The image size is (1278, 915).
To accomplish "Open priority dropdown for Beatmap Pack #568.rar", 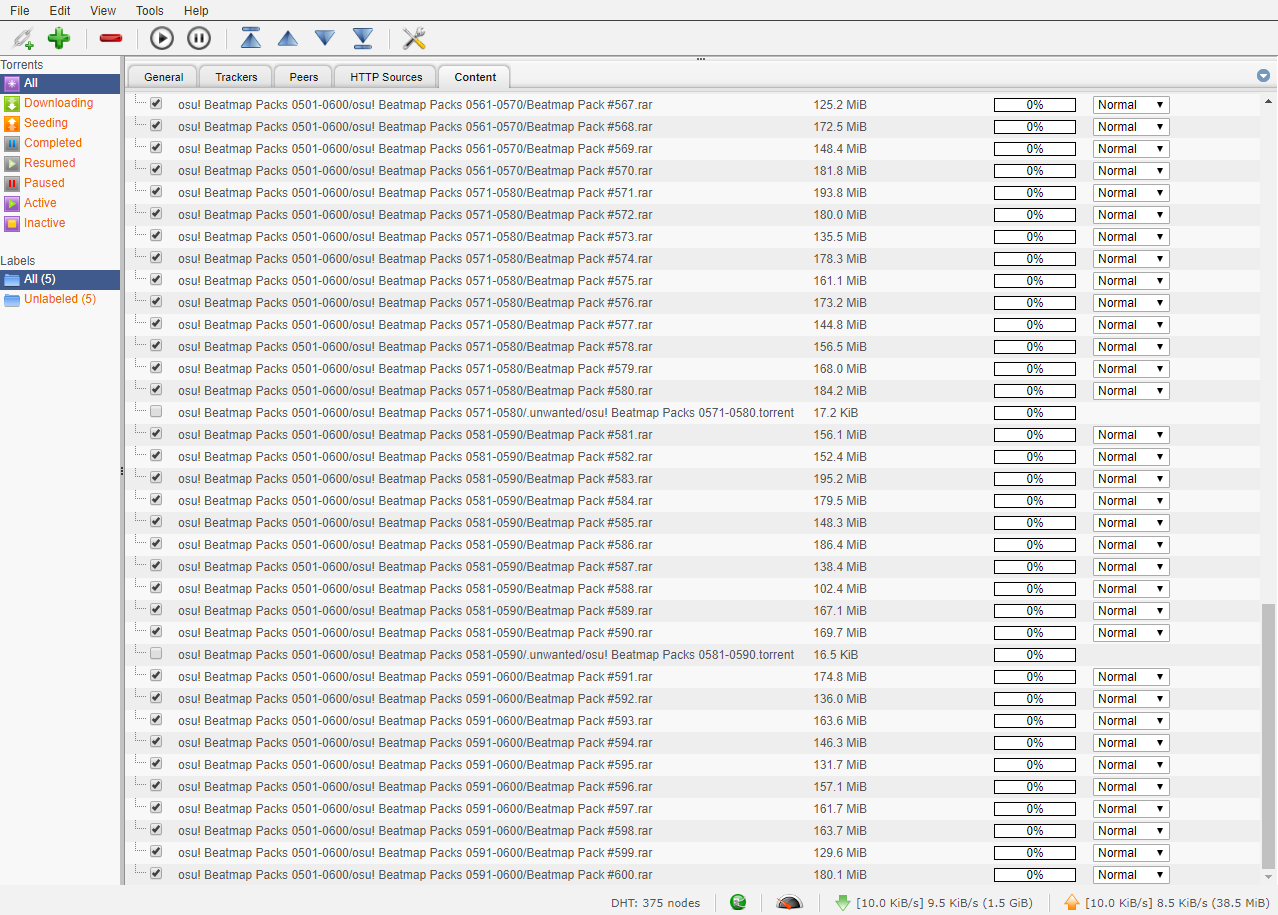I will [x=1131, y=127].
